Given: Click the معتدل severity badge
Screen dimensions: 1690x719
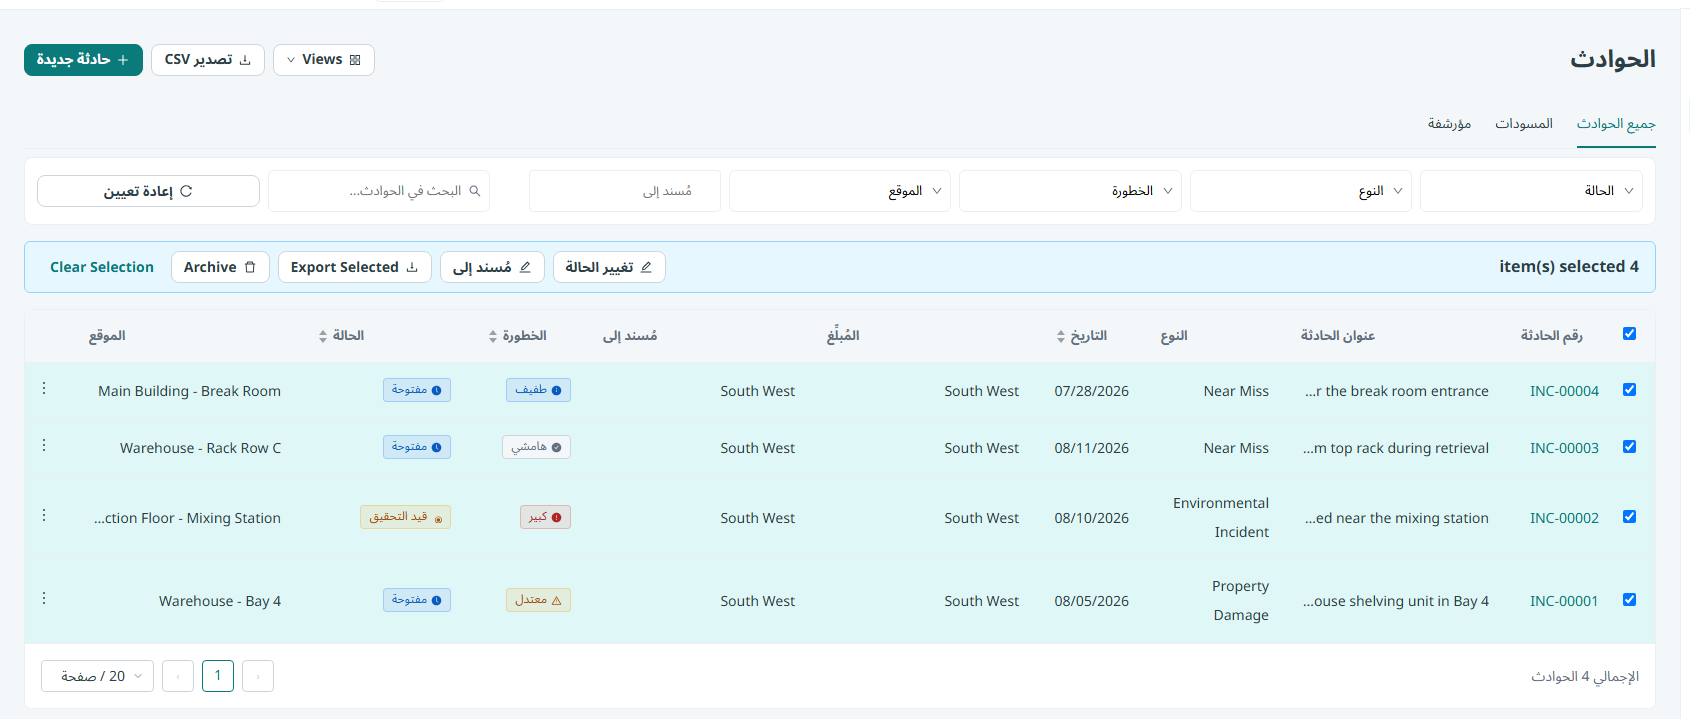Looking at the screenshot, I should [538, 600].
